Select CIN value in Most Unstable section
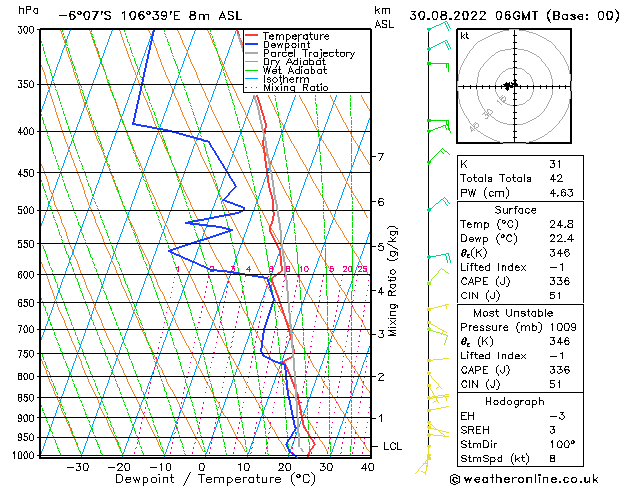629x486 pixels. tap(555, 384)
